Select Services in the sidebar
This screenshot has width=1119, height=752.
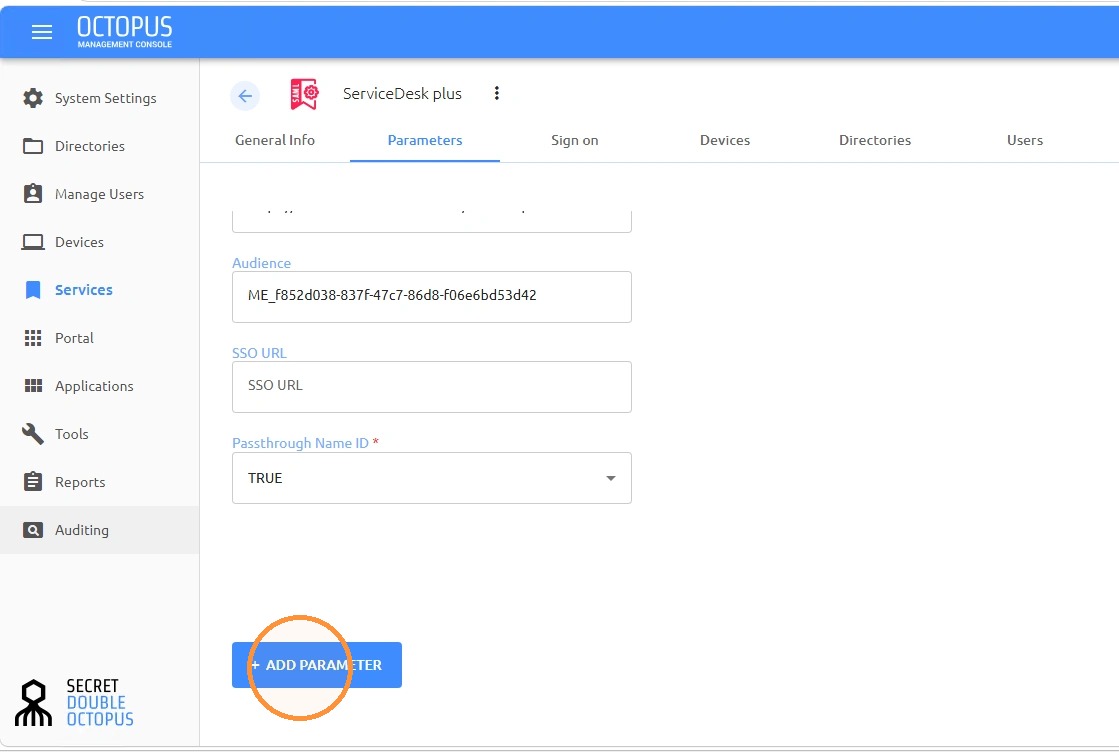pos(100,290)
